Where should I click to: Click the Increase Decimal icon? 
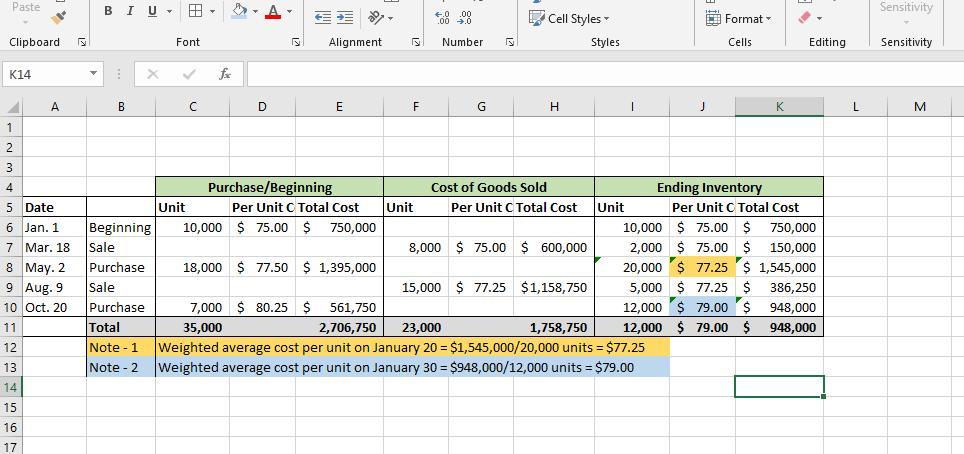pyautogui.click(x=443, y=17)
